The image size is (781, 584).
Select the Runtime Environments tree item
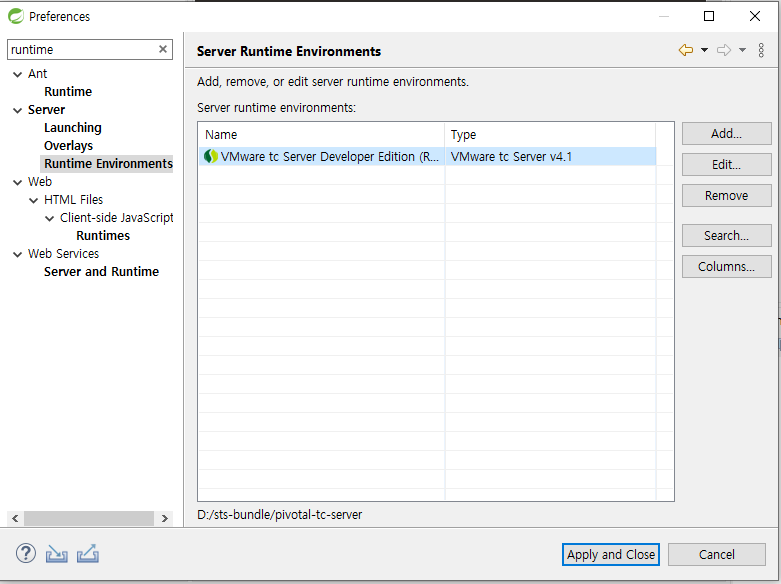point(108,163)
